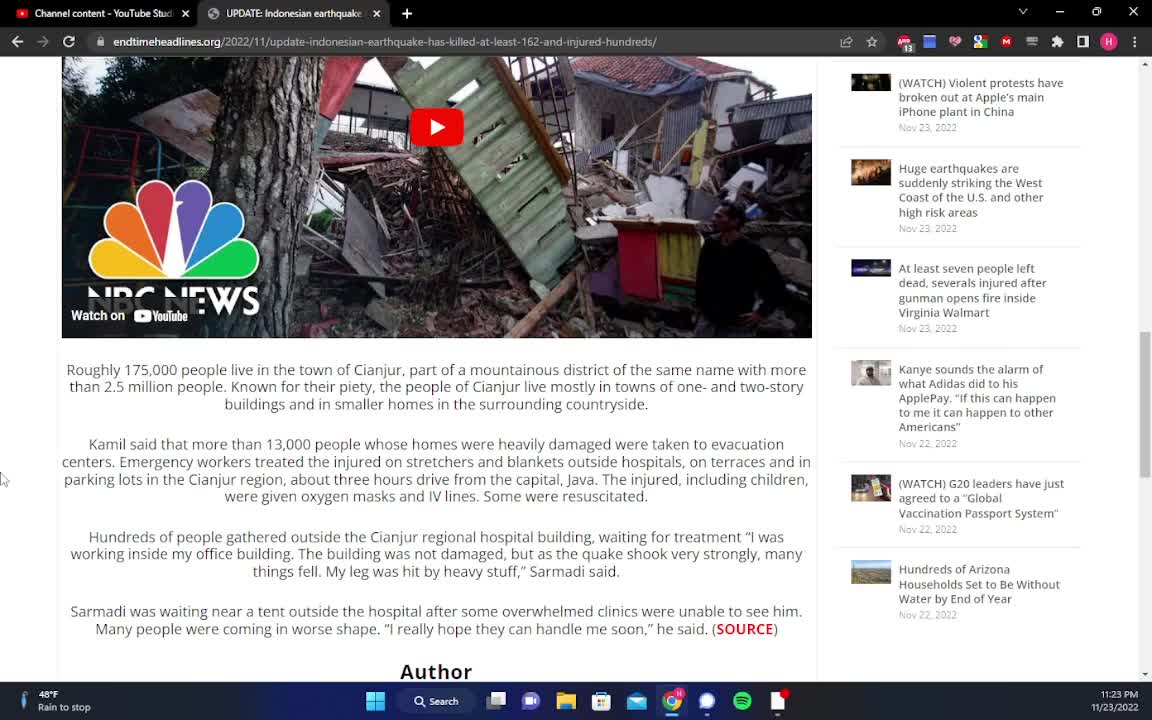The width and height of the screenshot is (1152, 720).
Task: Switch to Chrome on the taskbar
Action: (x=672, y=701)
